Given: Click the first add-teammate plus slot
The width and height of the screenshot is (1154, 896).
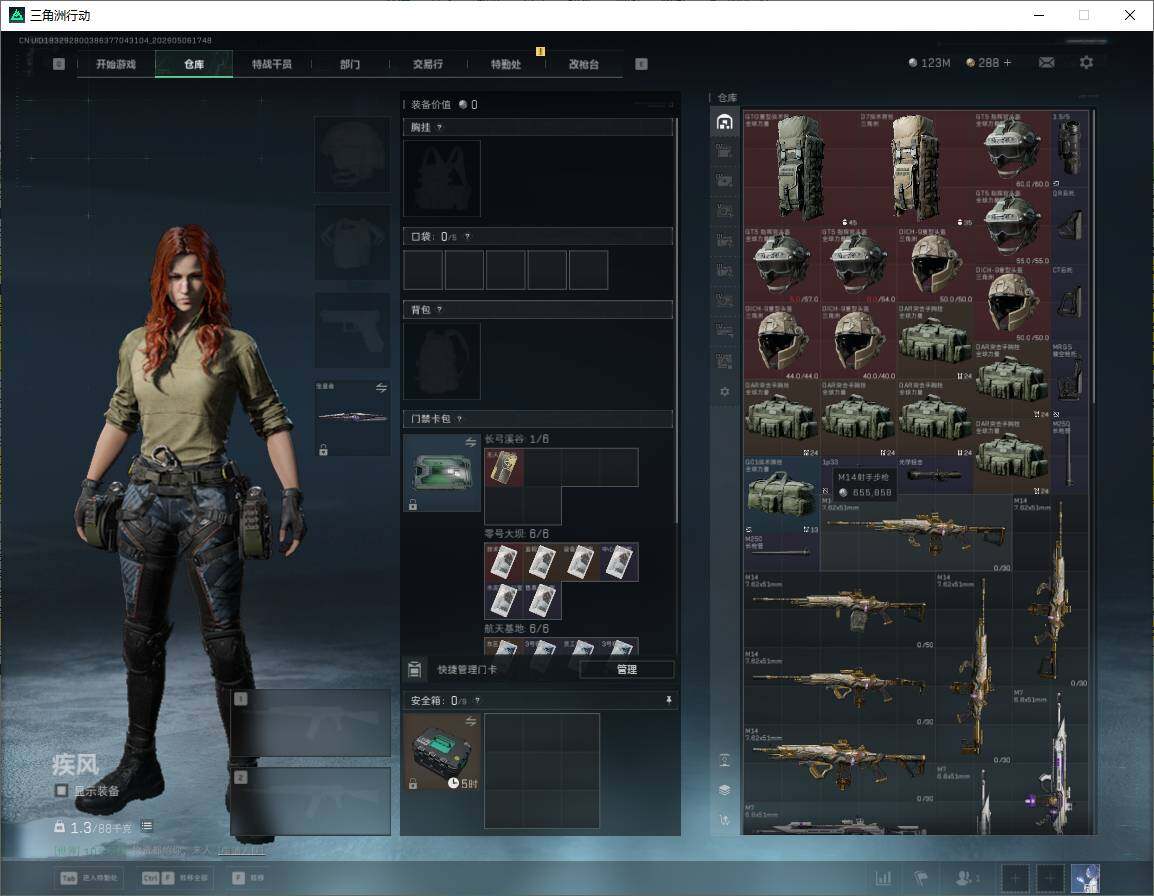Looking at the screenshot, I should tap(1015, 878).
